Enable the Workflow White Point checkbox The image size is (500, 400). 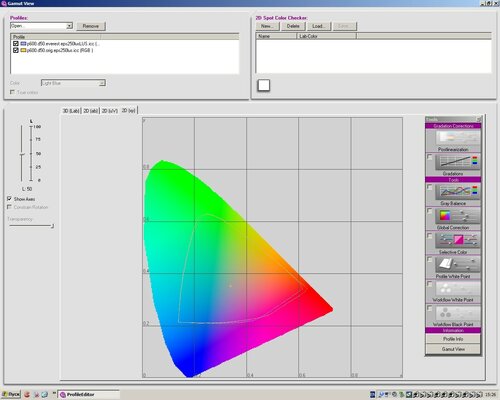430,284
